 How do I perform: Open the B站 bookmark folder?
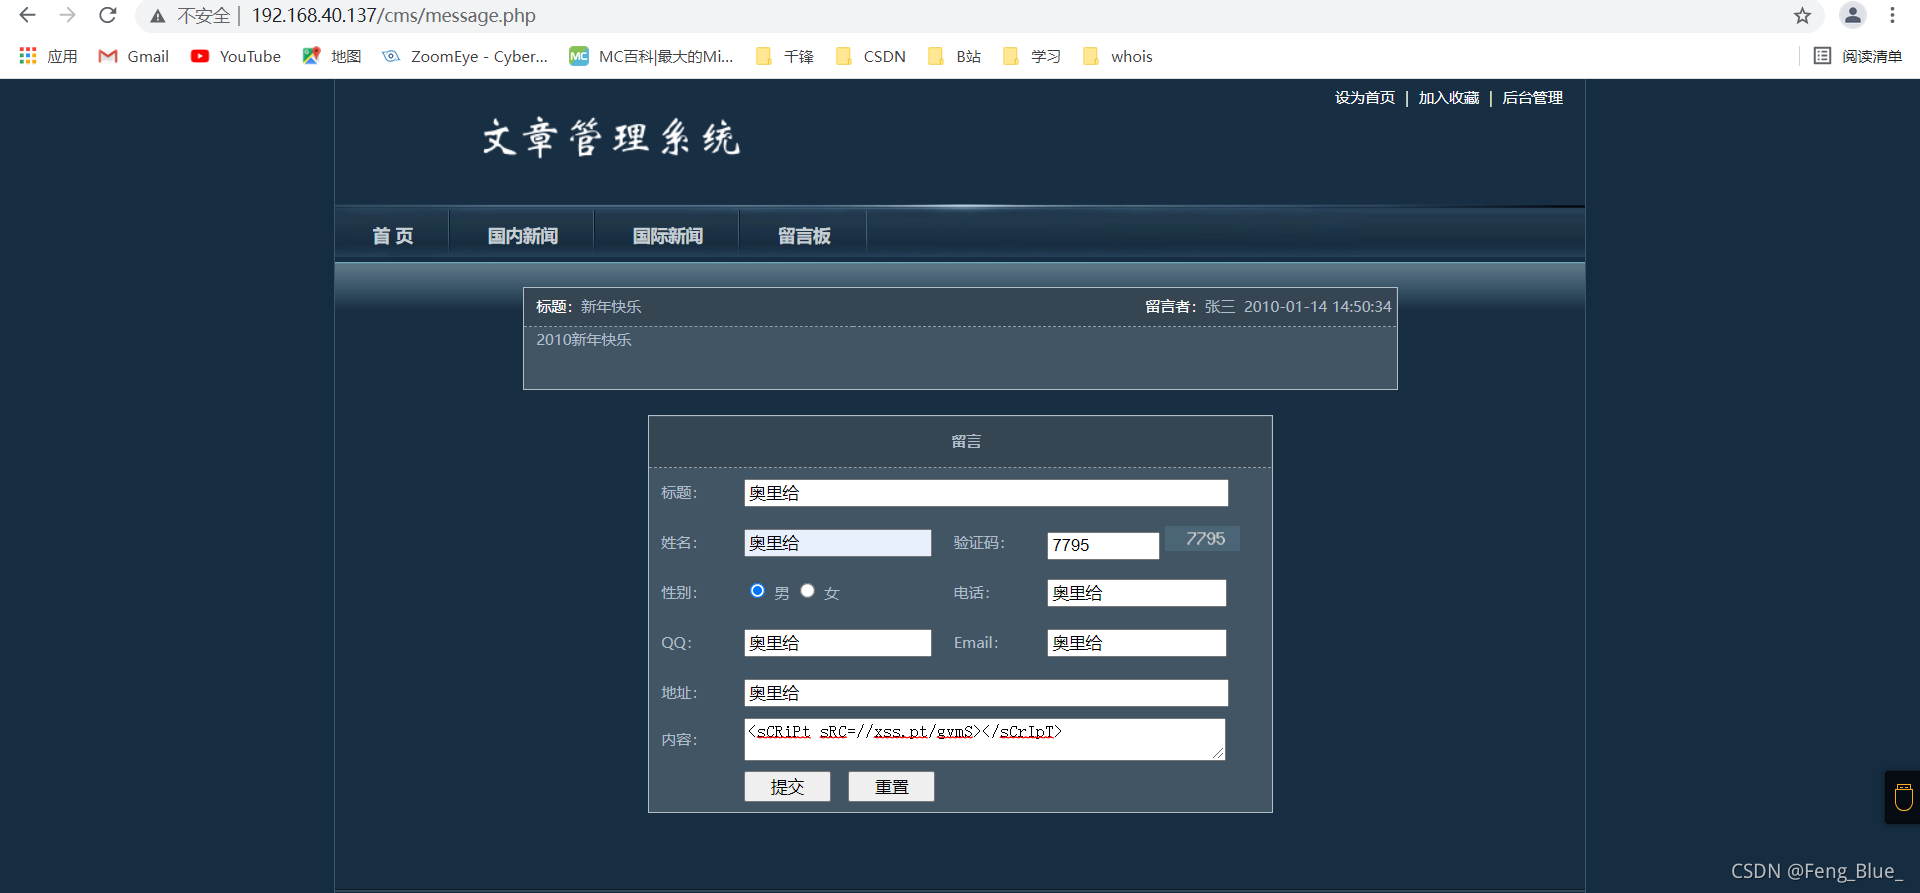click(955, 56)
